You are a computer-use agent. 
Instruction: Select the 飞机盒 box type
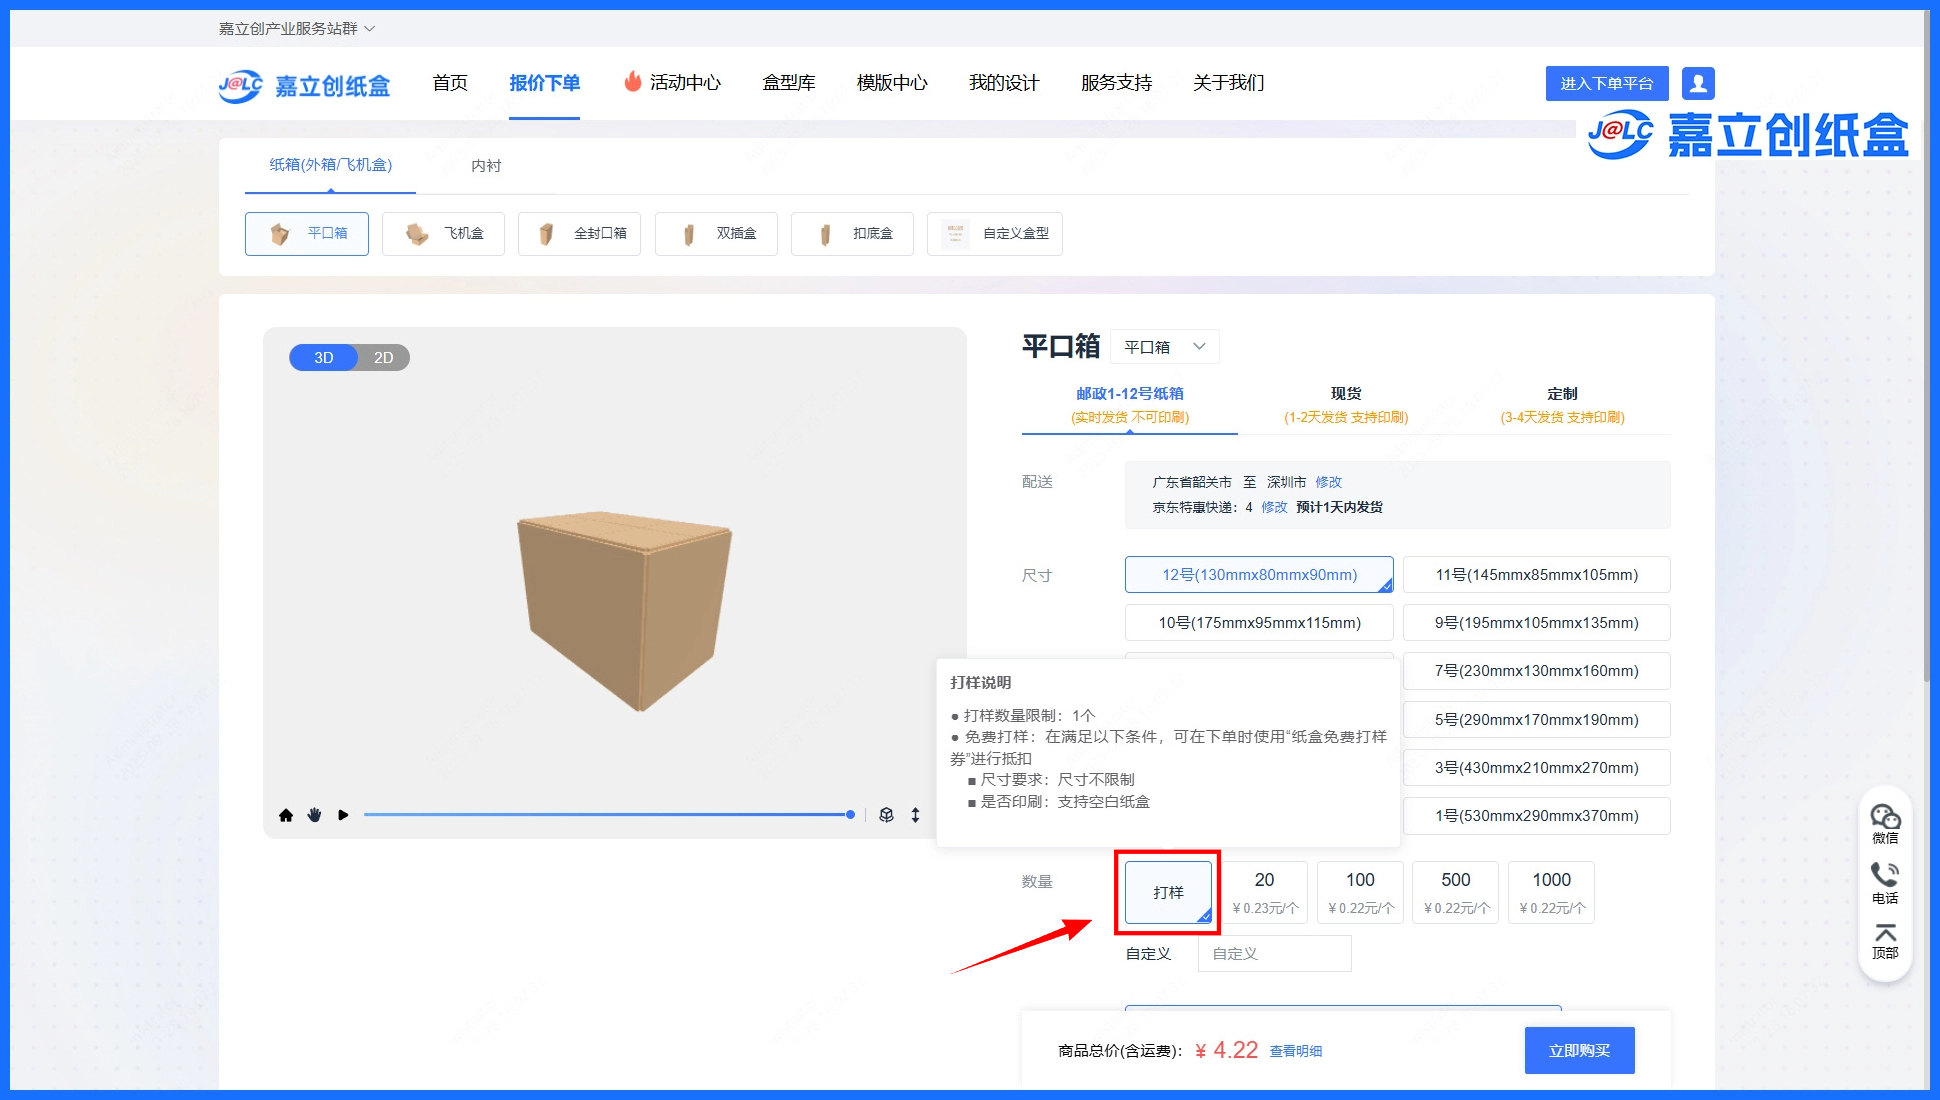[443, 233]
